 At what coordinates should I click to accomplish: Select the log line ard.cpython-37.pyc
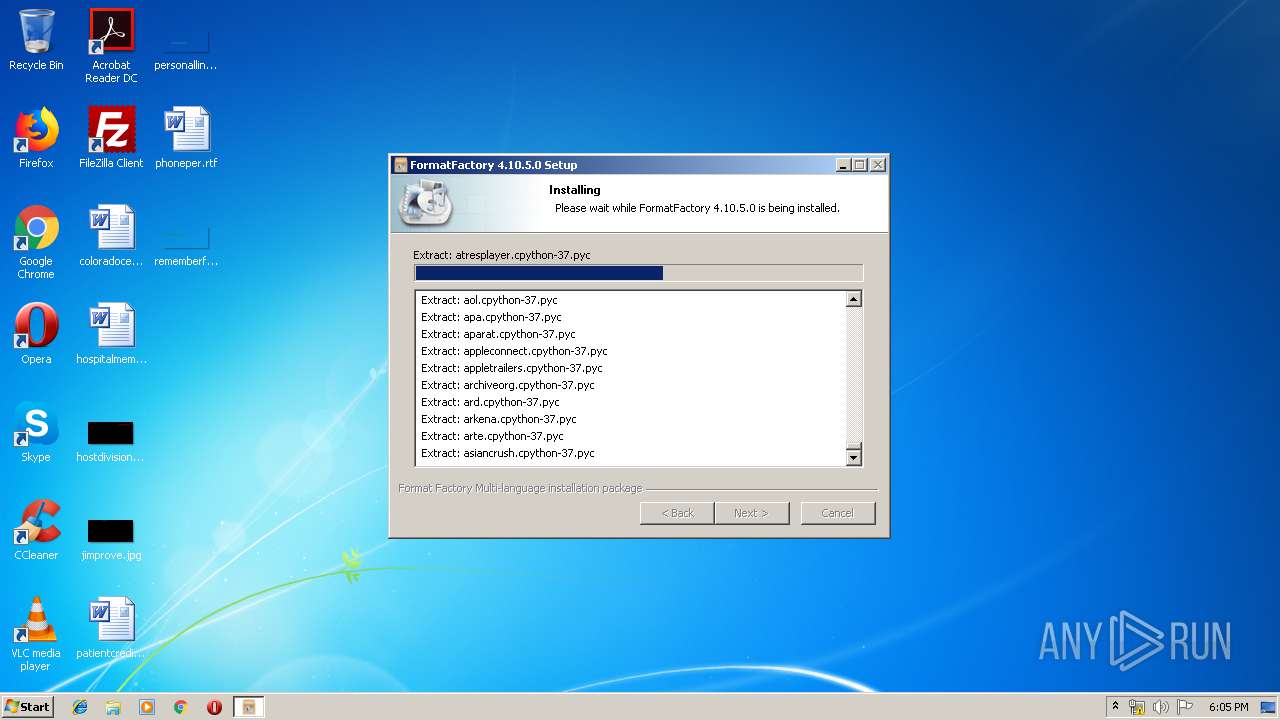click(490, 402)
